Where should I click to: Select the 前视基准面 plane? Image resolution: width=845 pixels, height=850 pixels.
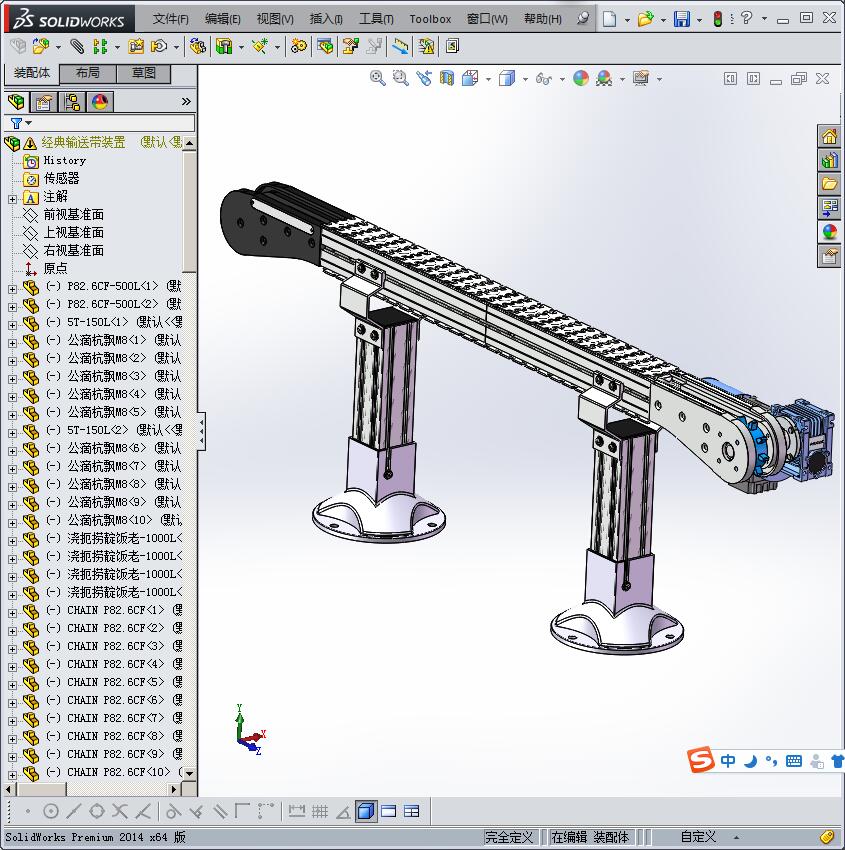tap(73, 215)
